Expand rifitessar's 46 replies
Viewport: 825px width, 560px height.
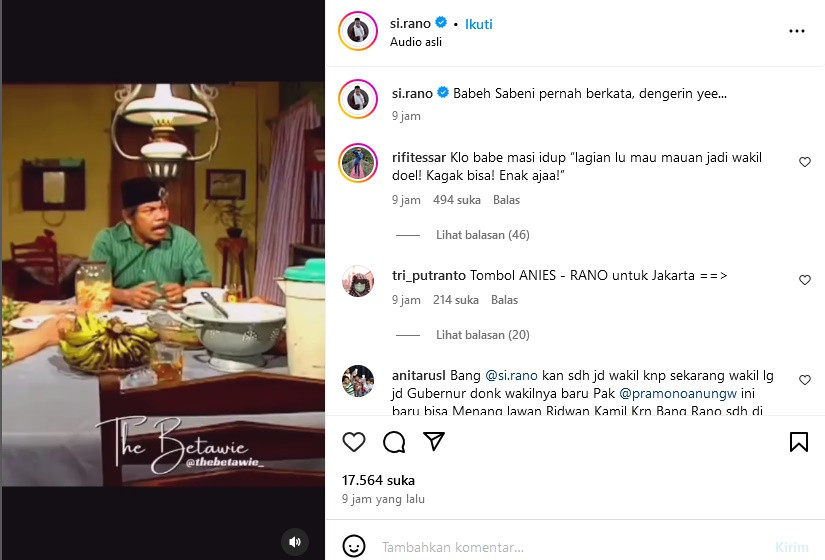(x=482, y=235)
